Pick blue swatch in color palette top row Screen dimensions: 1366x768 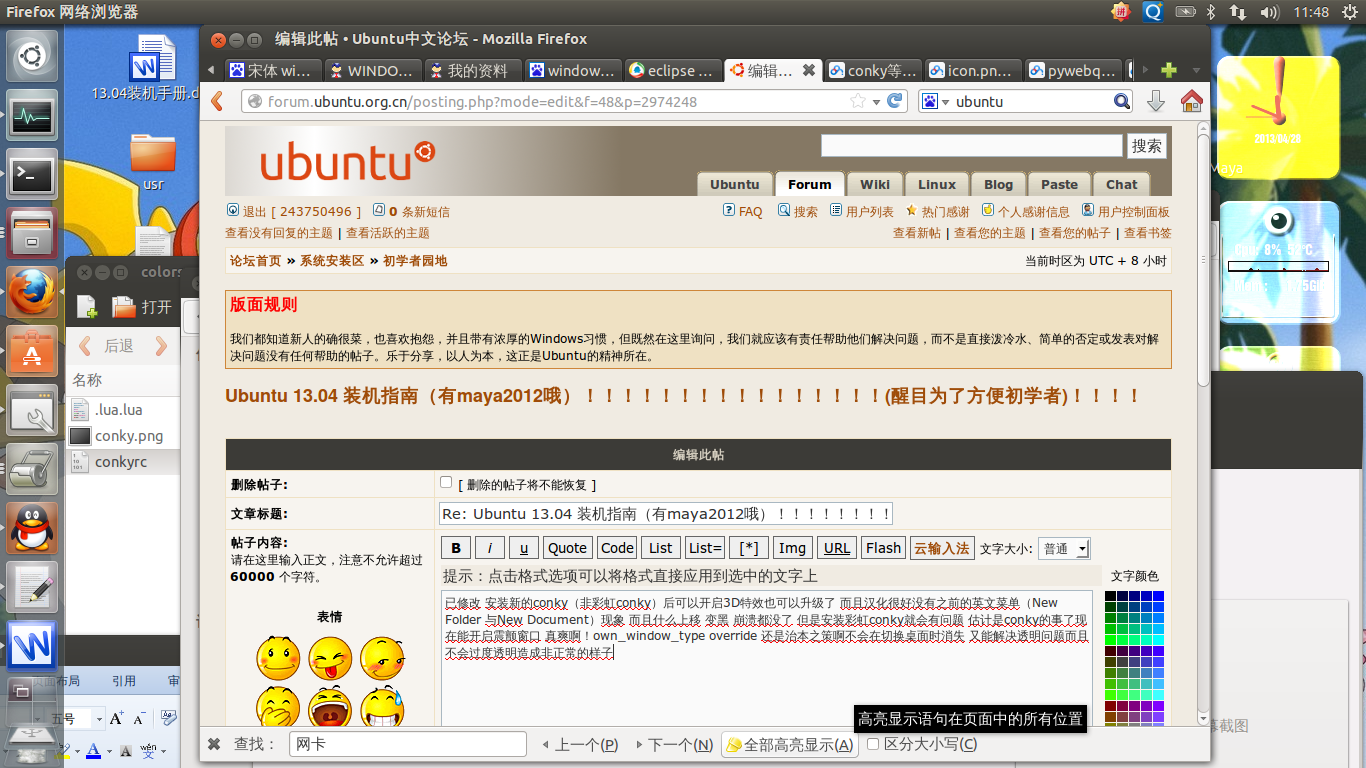1159,597
